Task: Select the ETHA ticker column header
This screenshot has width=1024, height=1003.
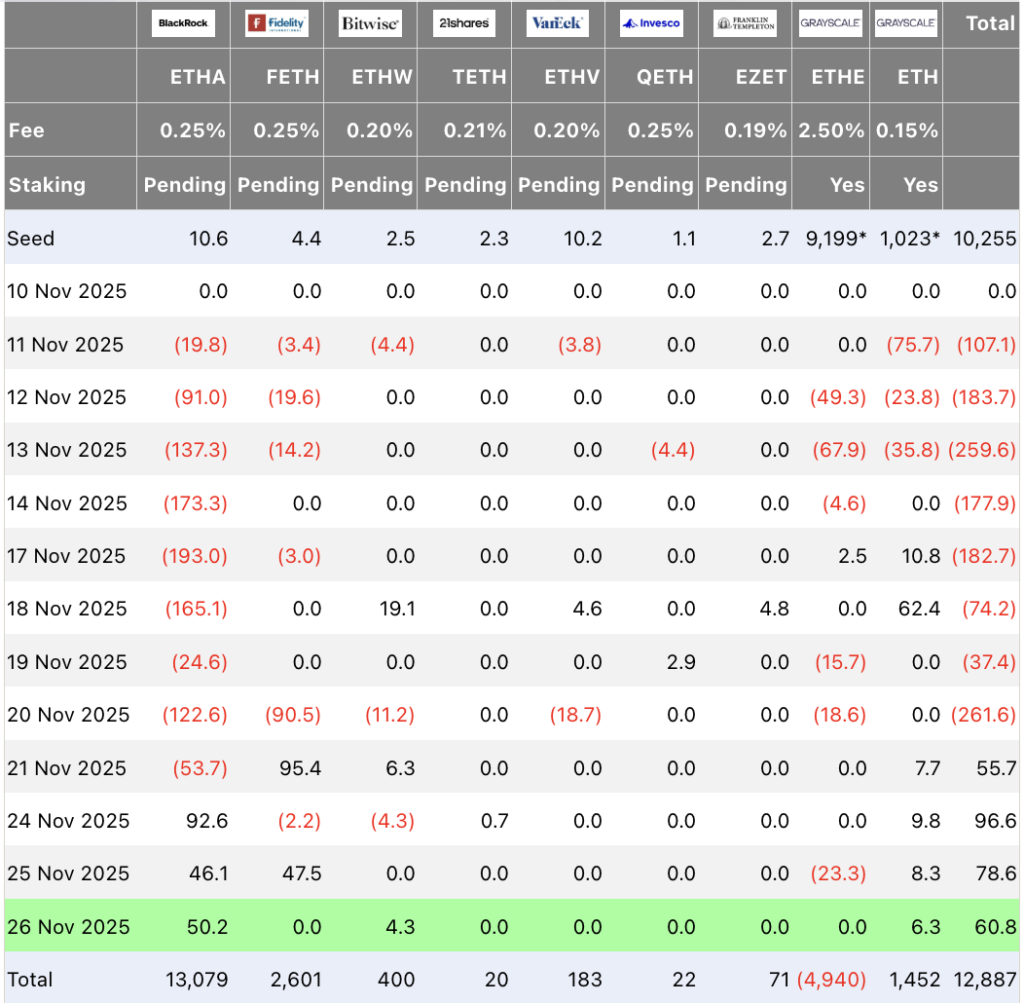Action: 199,77
